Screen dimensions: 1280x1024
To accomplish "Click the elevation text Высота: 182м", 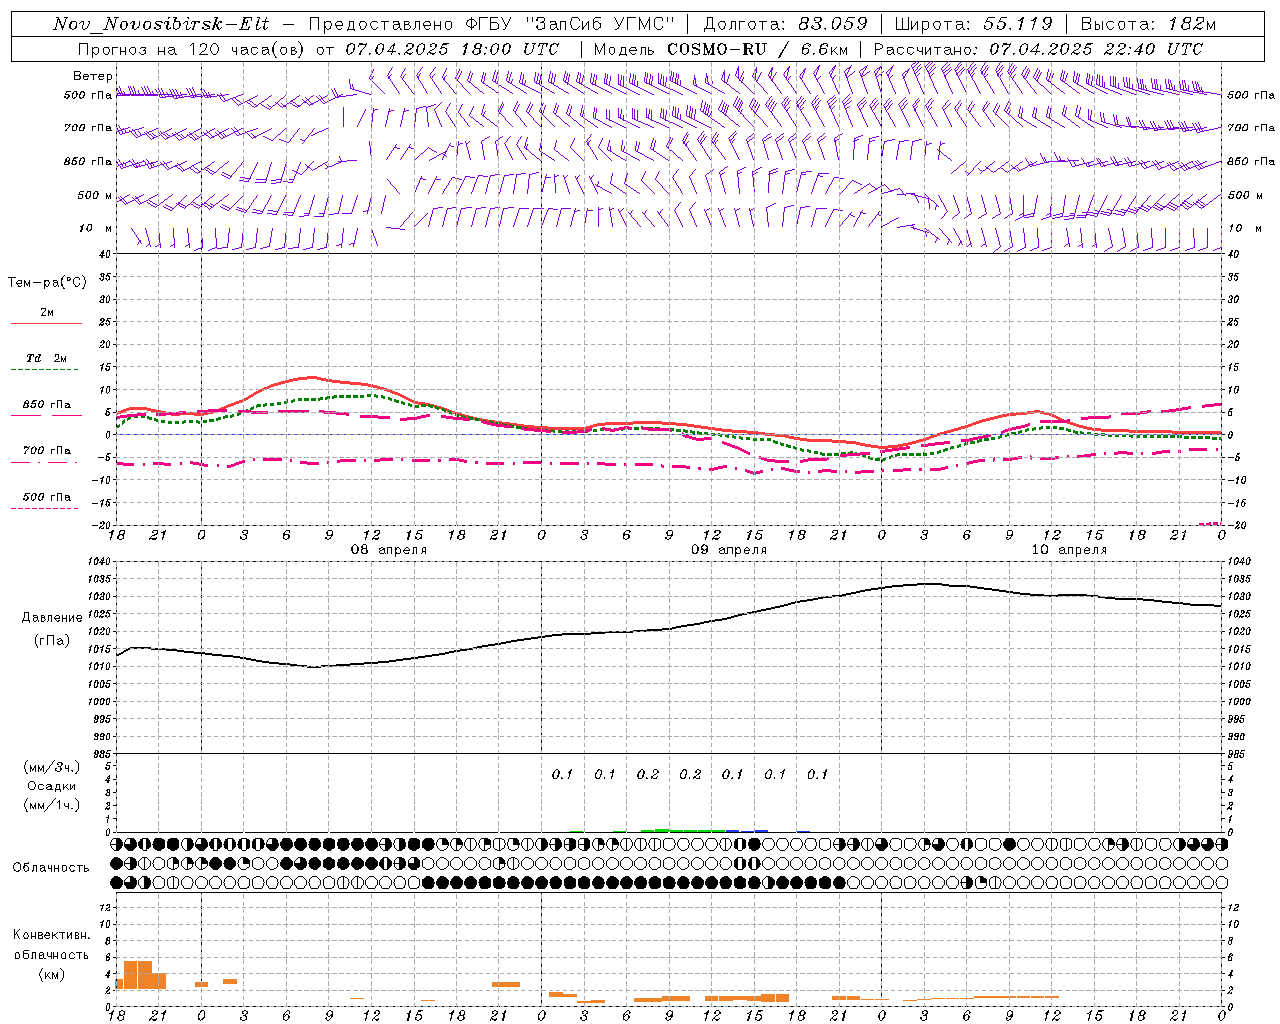I will (1148, 24).
